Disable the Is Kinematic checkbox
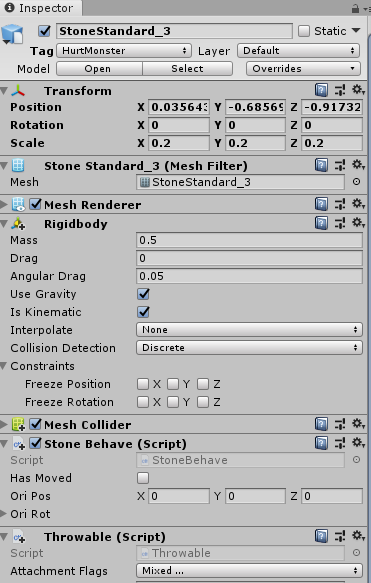The image size is (371, 583). [x=143, y=312]
